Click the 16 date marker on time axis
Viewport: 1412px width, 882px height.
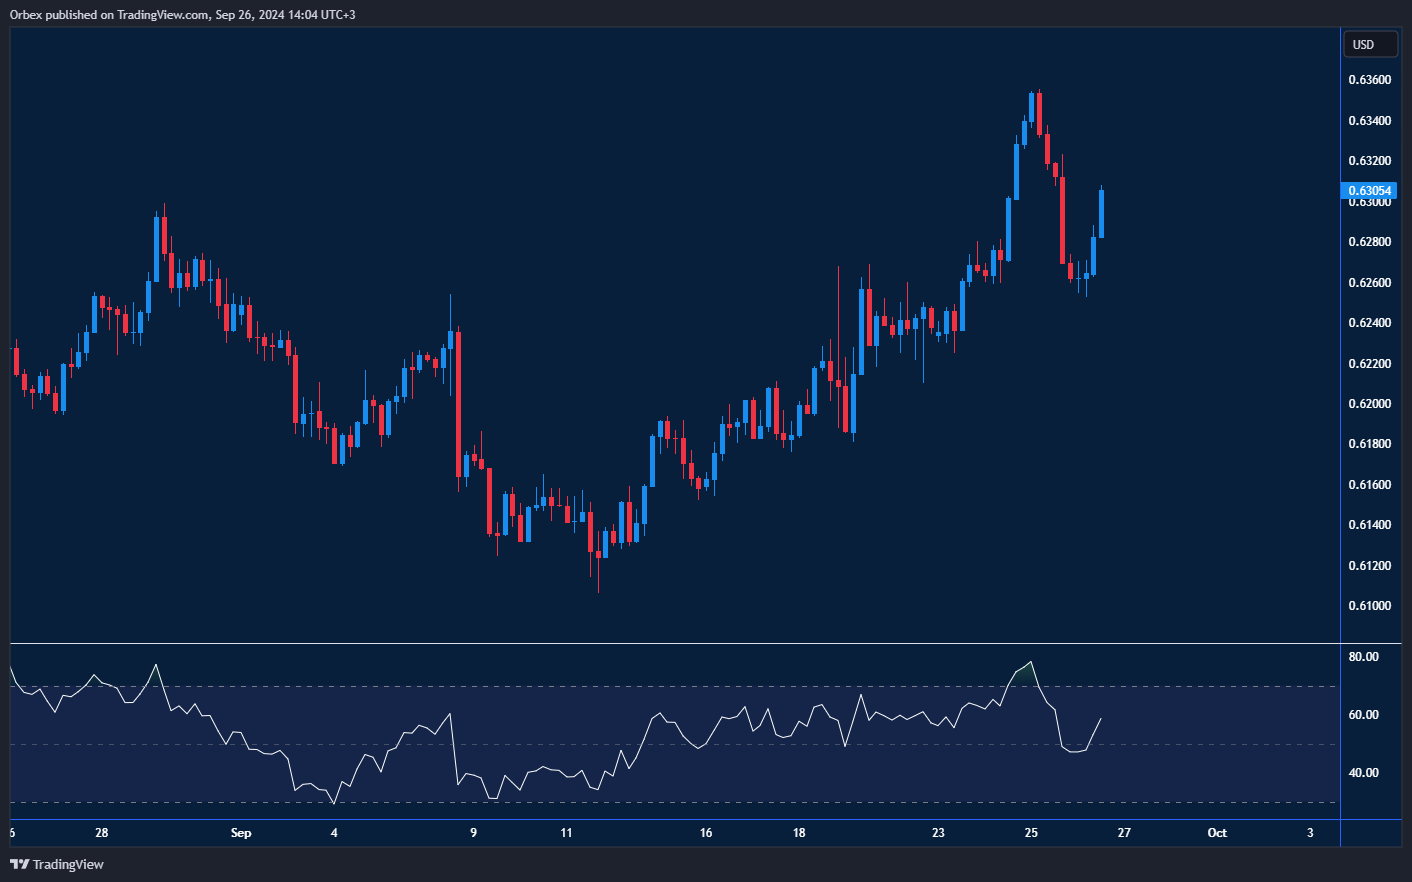coord(706,833)
